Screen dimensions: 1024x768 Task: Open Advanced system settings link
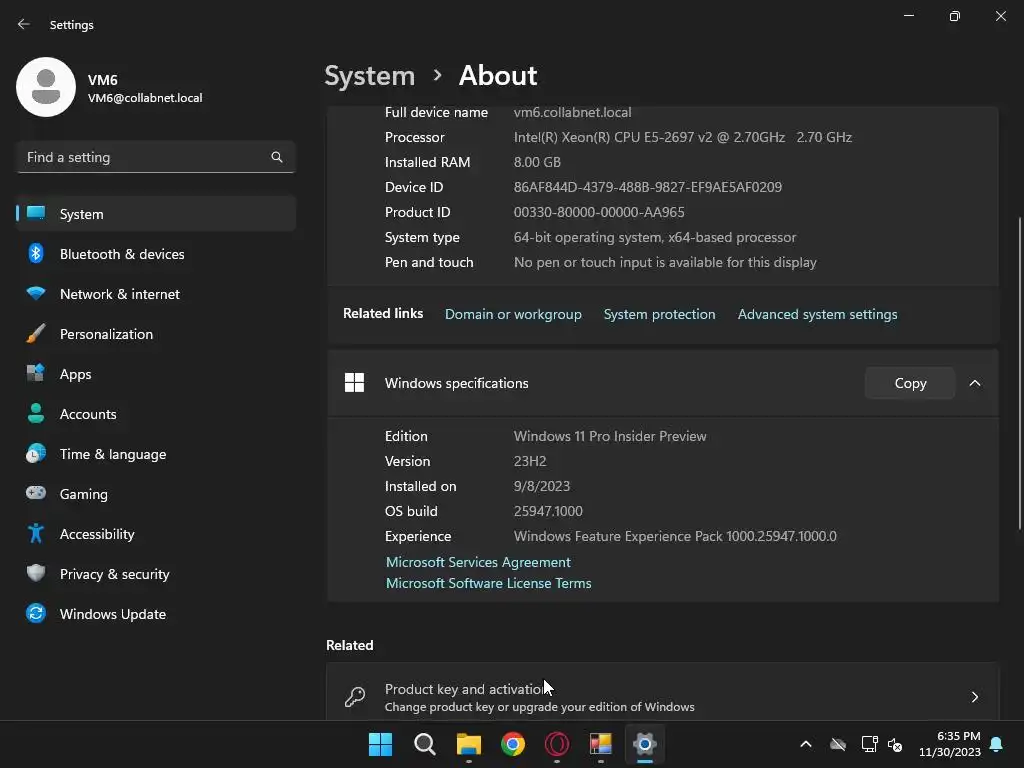tap(818, 314)
